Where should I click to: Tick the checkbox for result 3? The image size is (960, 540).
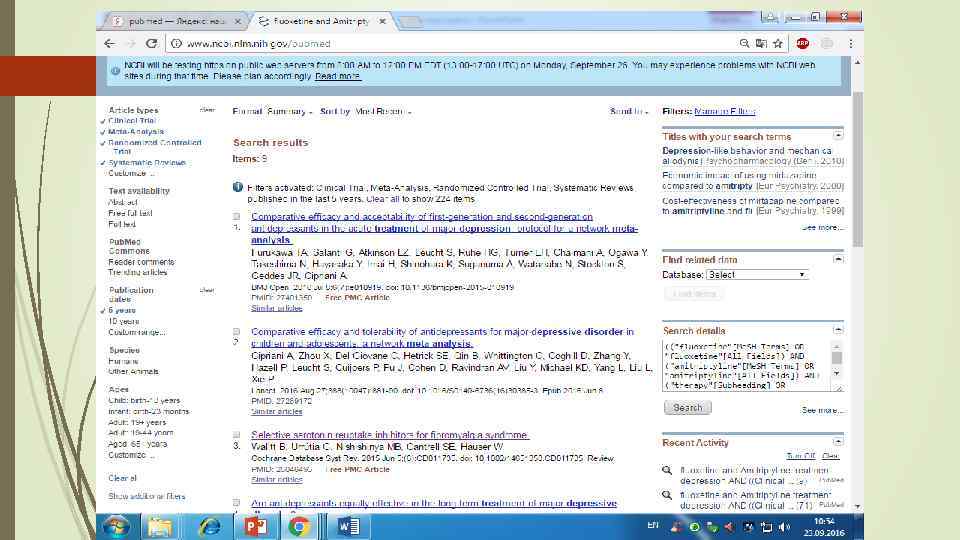[x=236, y=435]
